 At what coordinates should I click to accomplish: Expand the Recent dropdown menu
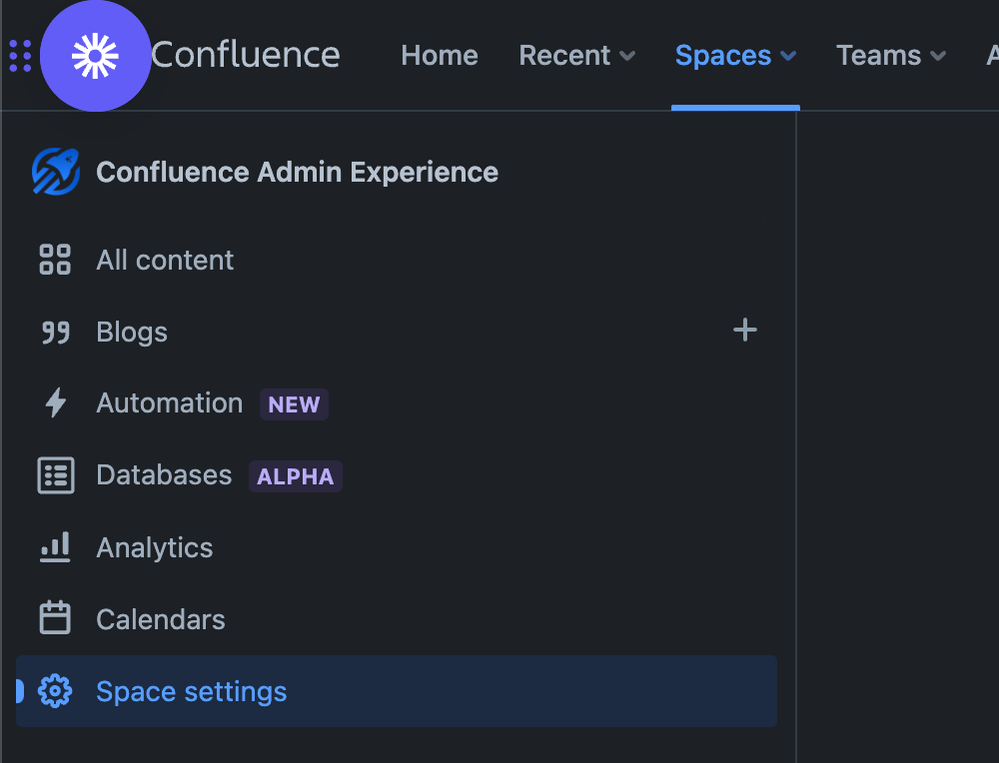click(x=577, y=56)
